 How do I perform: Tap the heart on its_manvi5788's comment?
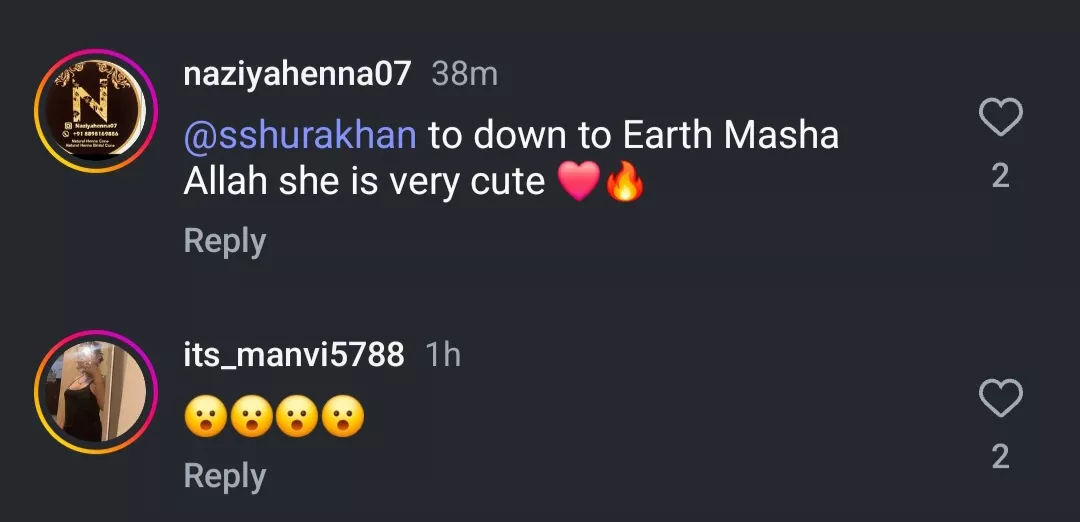(x=999, y=399)
